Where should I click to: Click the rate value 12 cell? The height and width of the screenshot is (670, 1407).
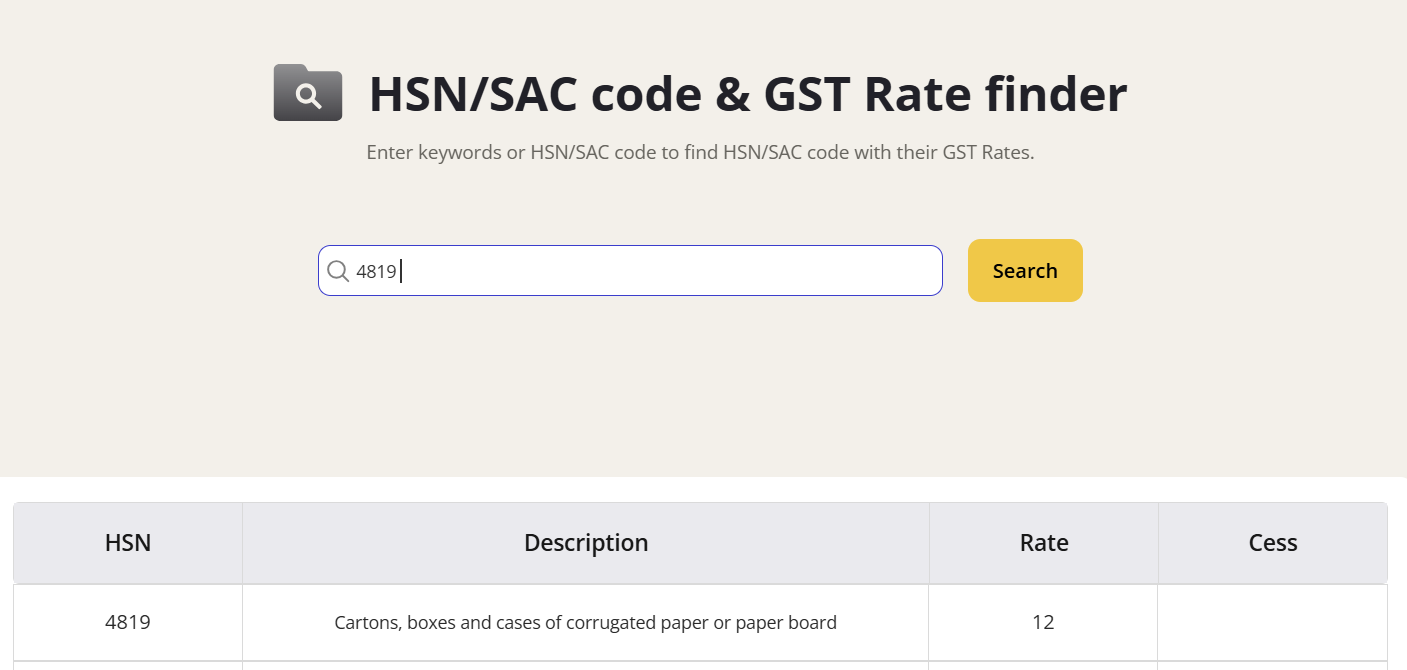click(x=1043, y=622)
